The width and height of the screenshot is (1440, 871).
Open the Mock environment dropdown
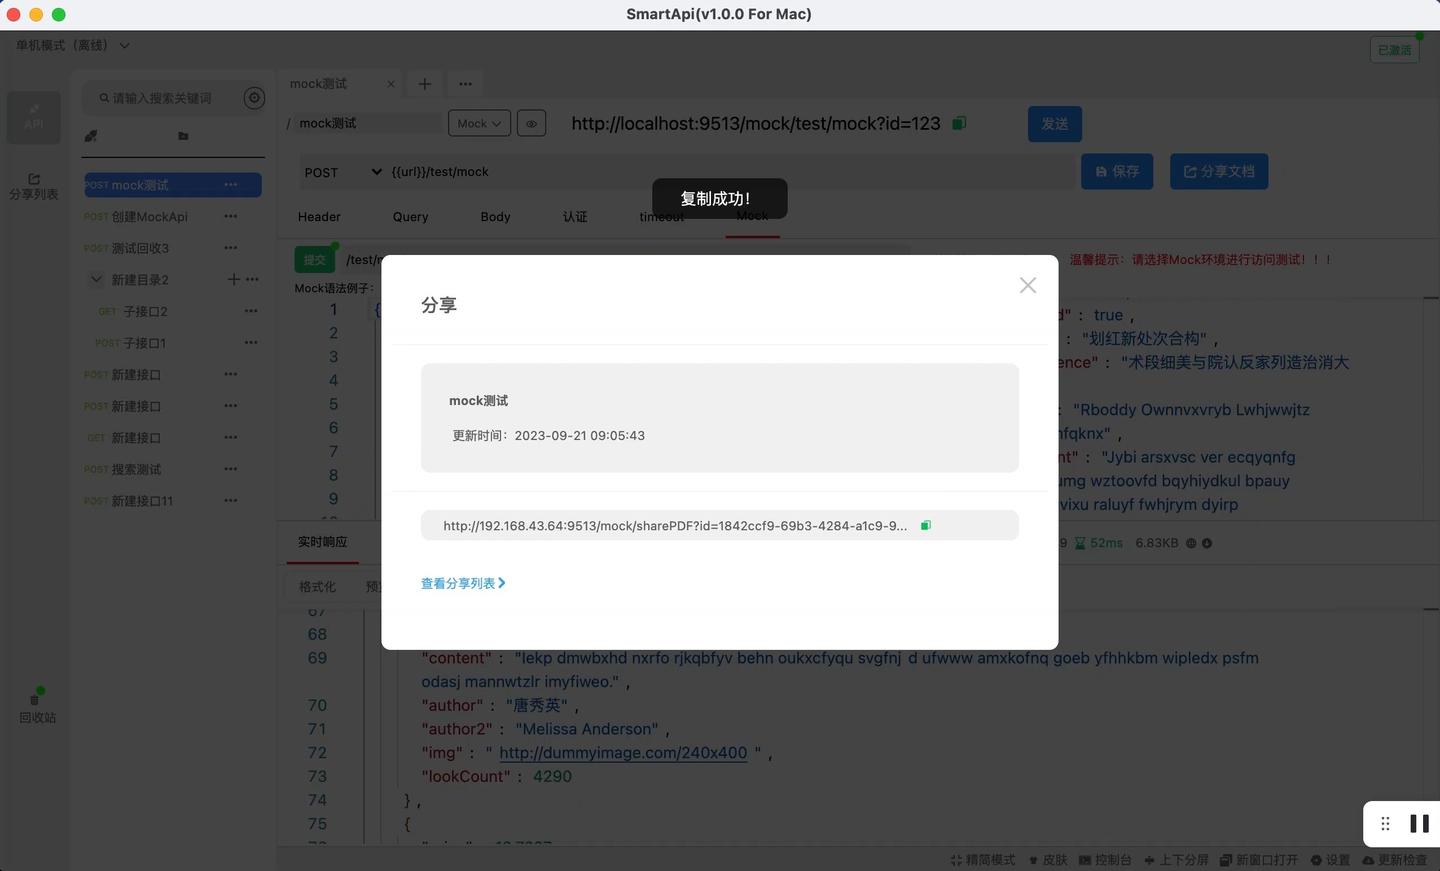coord(478,123)
